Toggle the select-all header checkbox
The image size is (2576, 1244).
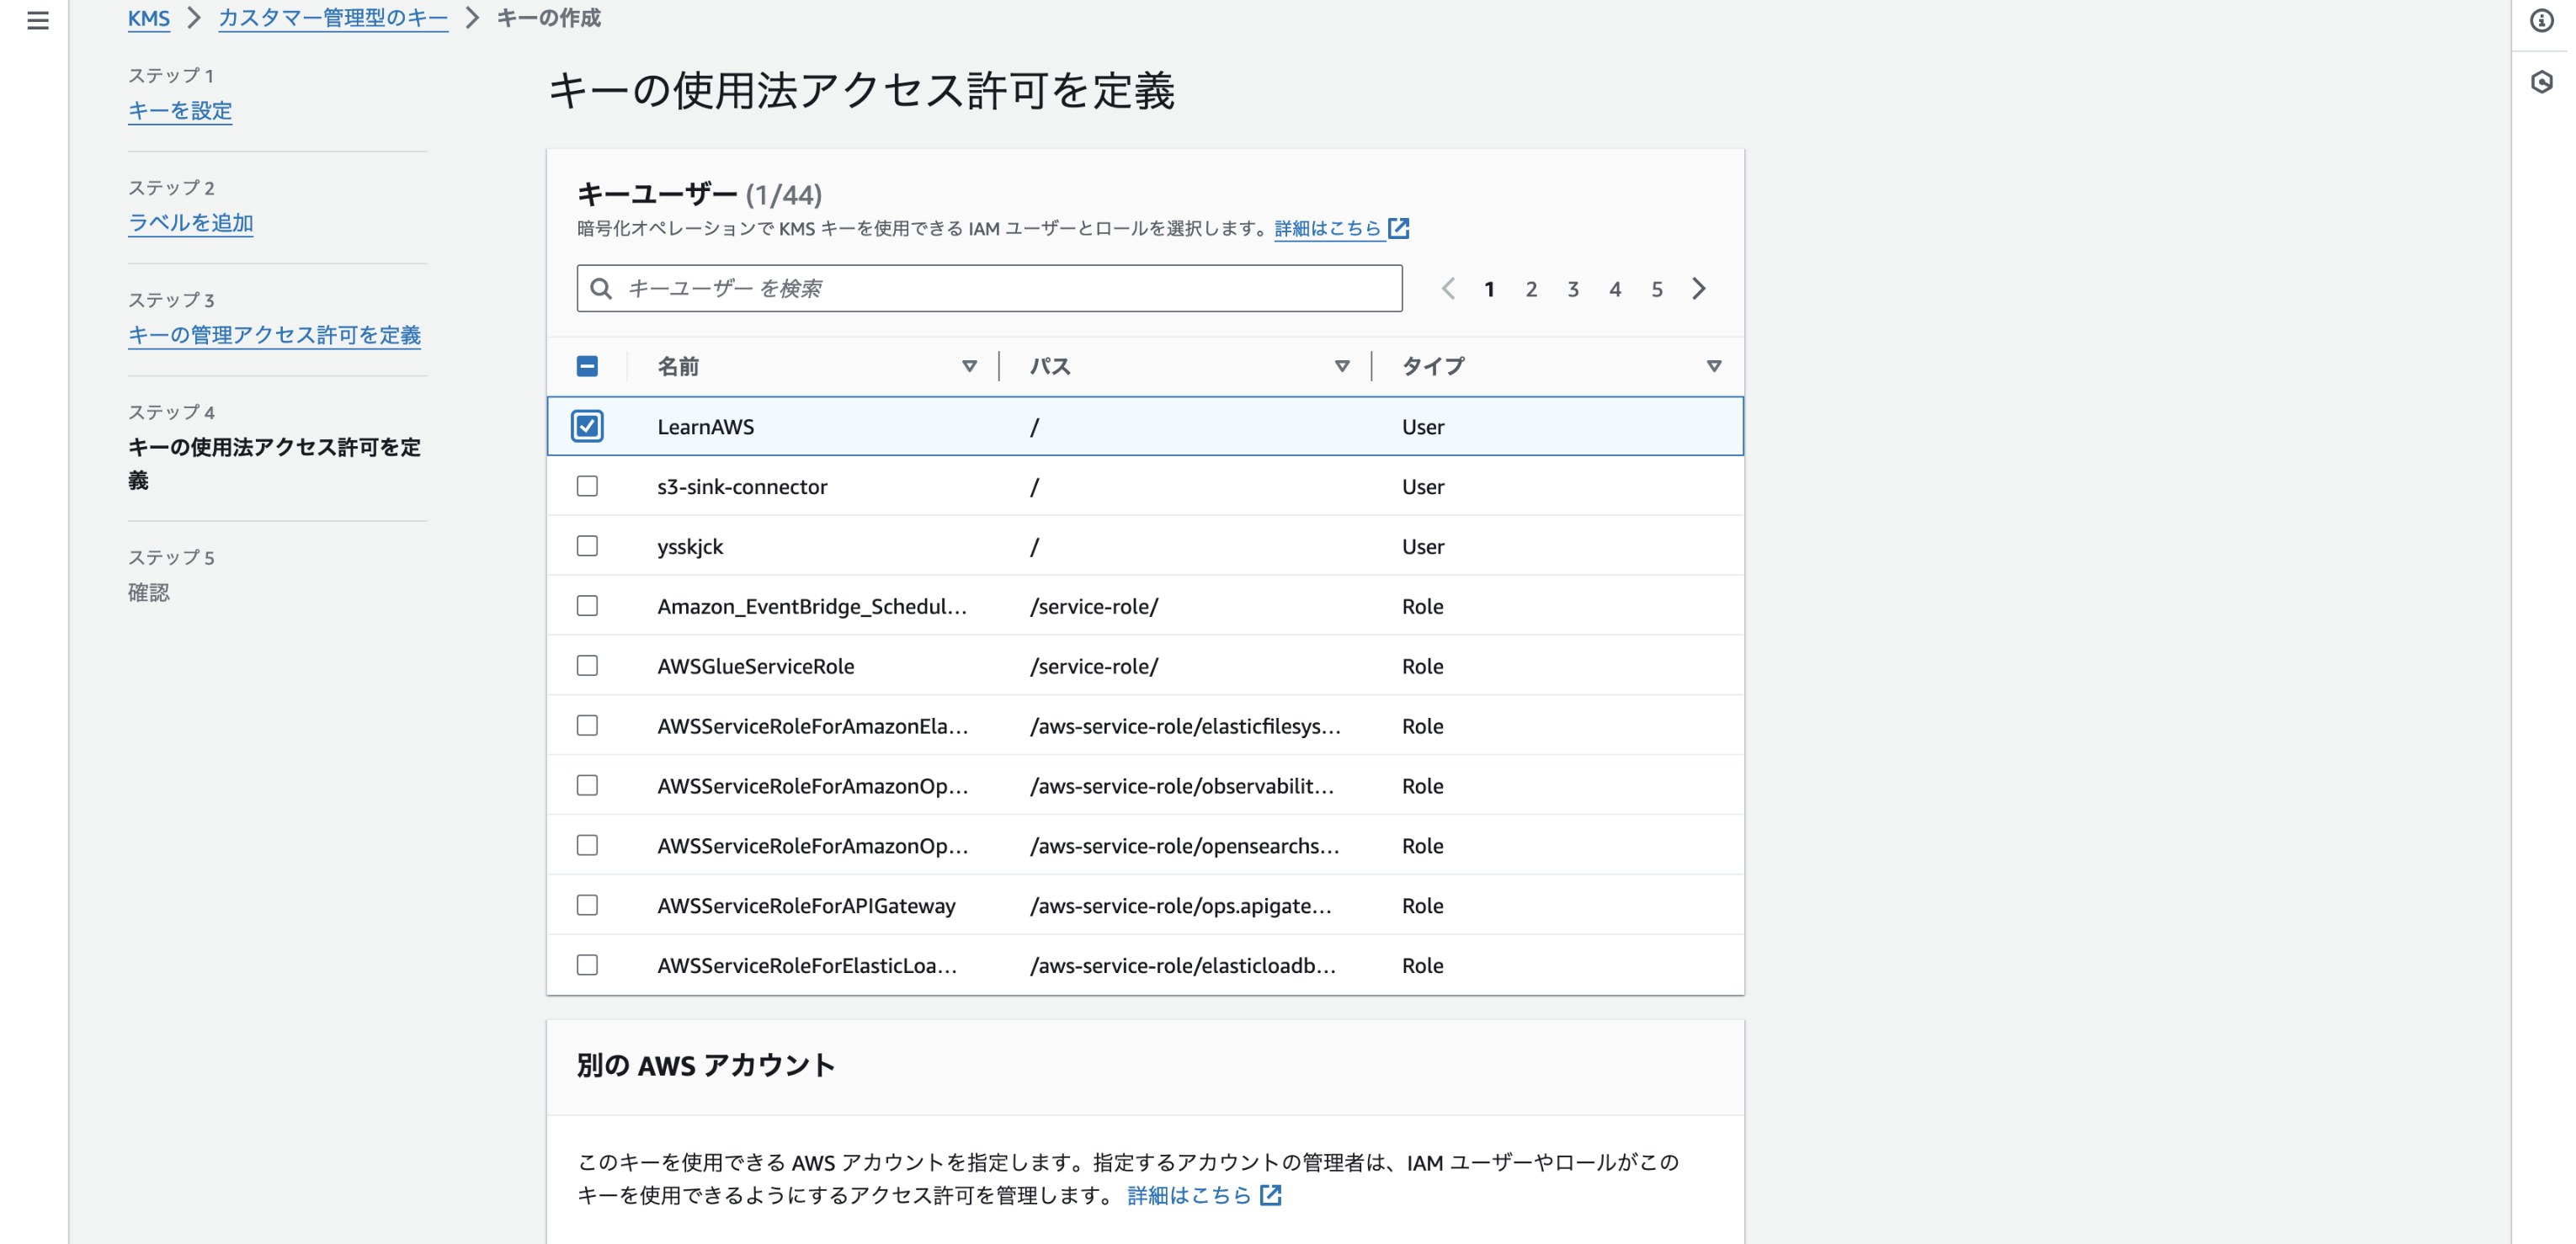pyautogui.click(x=587, y=366)
